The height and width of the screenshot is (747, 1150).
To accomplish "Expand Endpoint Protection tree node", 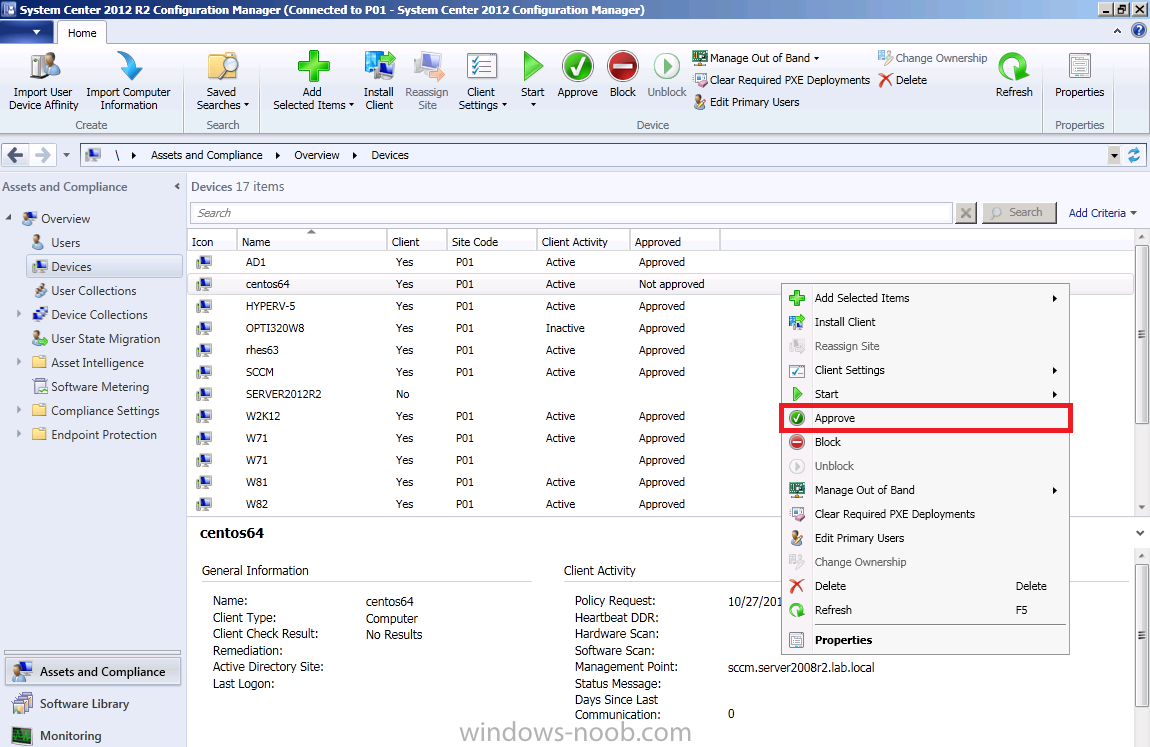I will point(19,435).
